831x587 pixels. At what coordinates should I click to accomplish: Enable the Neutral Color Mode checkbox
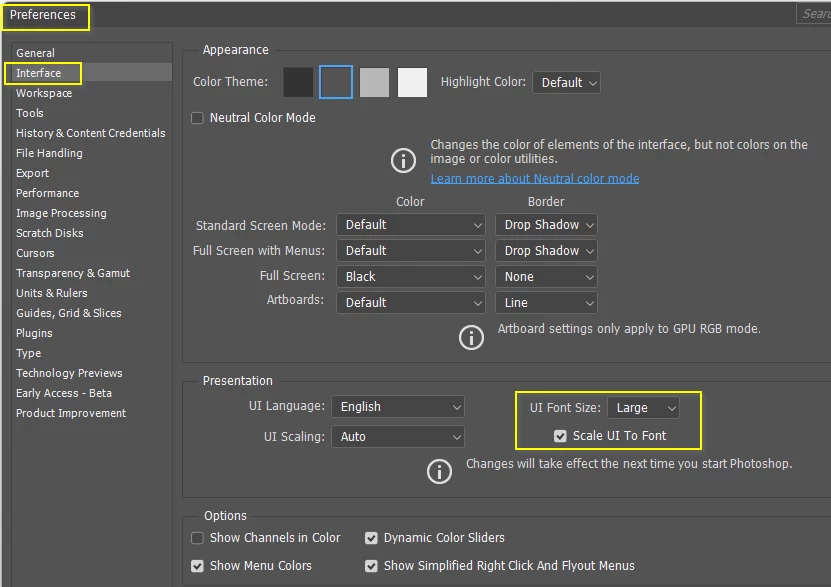click(x=197, y=118)
